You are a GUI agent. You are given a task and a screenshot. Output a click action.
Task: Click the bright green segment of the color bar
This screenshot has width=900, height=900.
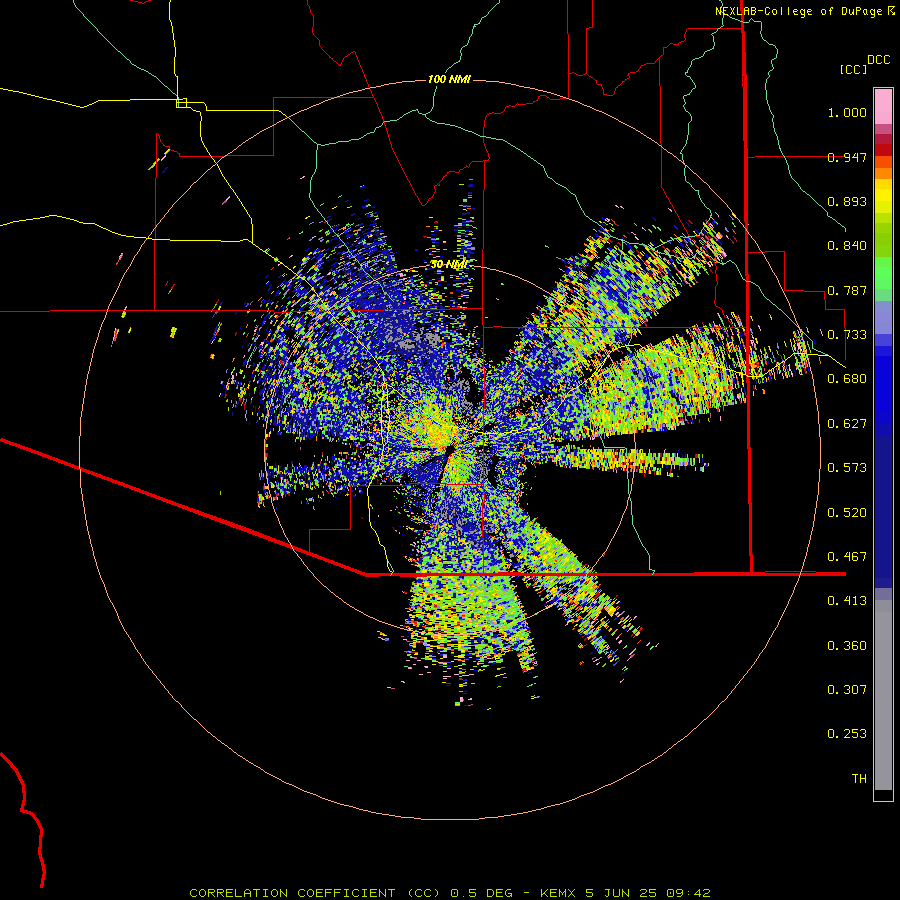coord(883,273)
